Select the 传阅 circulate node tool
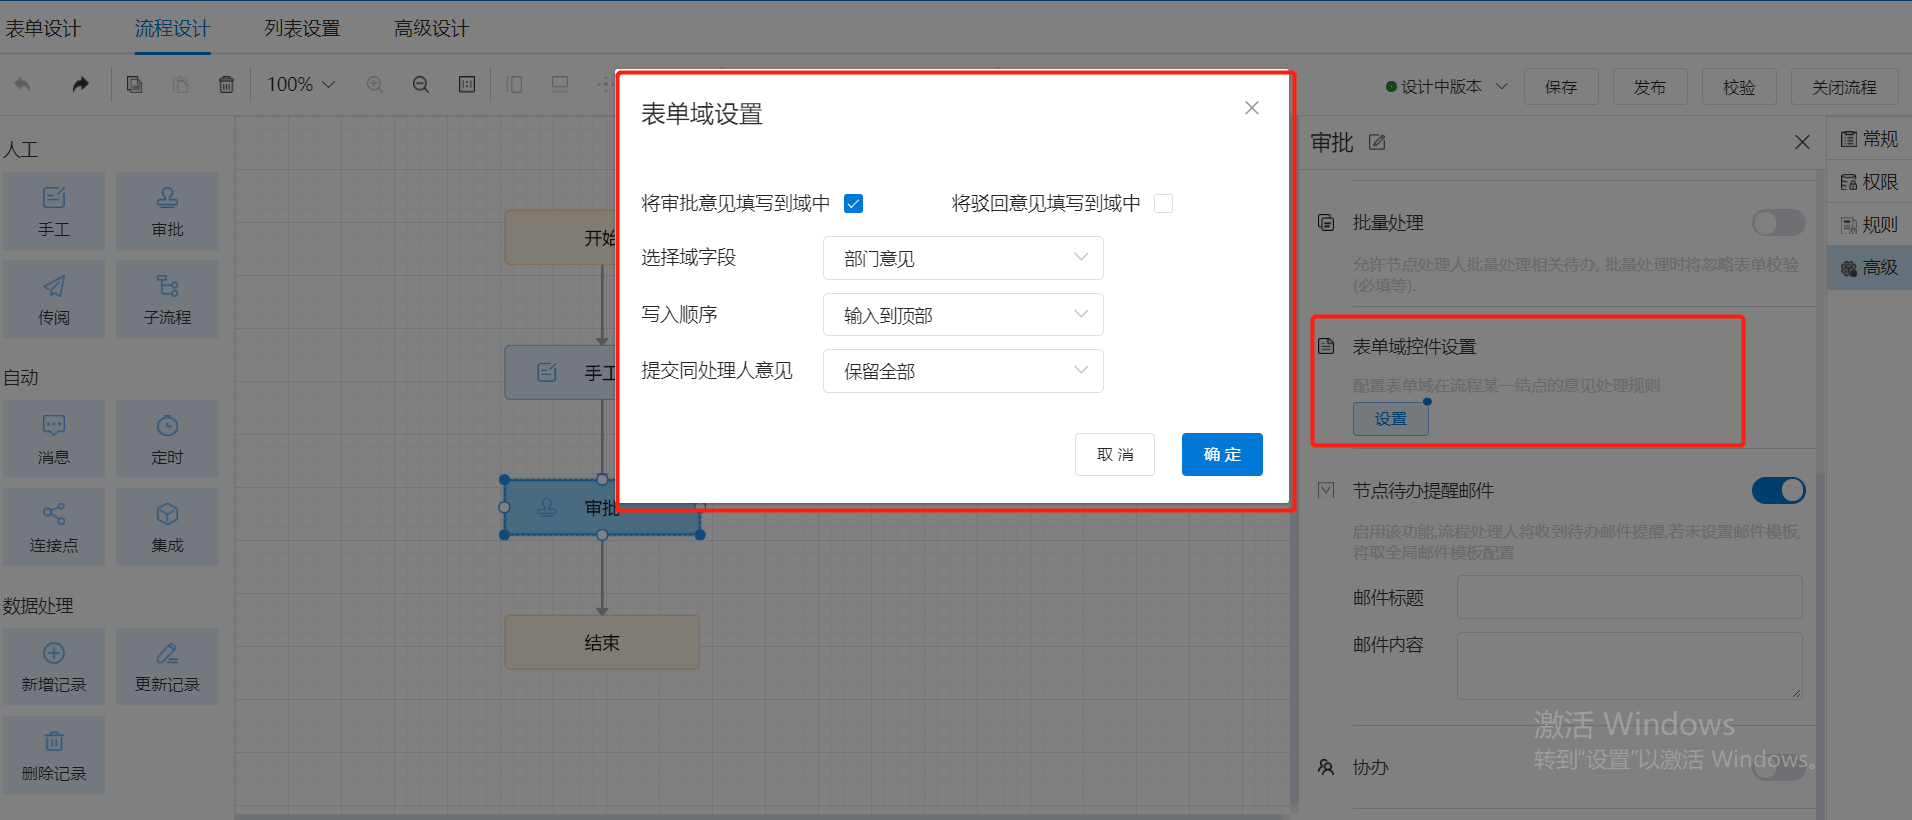This screenshot has height=820, width=1912. (x=54, y=299)
